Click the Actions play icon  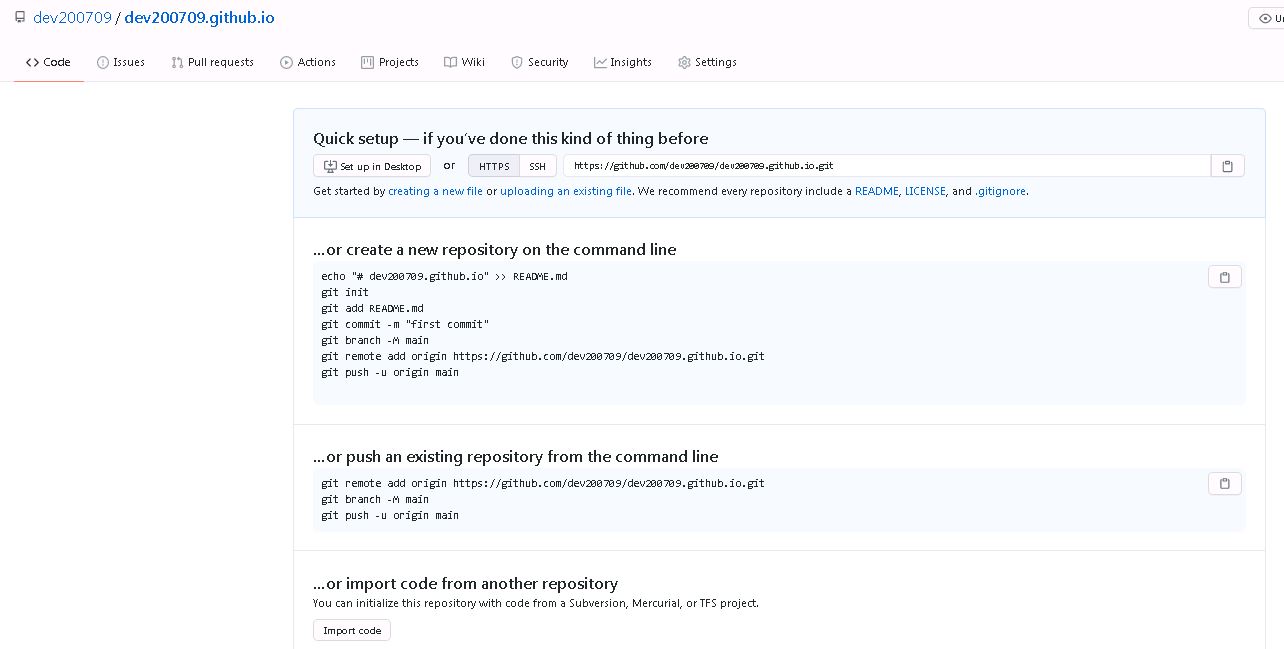click(x=287, y=62)
